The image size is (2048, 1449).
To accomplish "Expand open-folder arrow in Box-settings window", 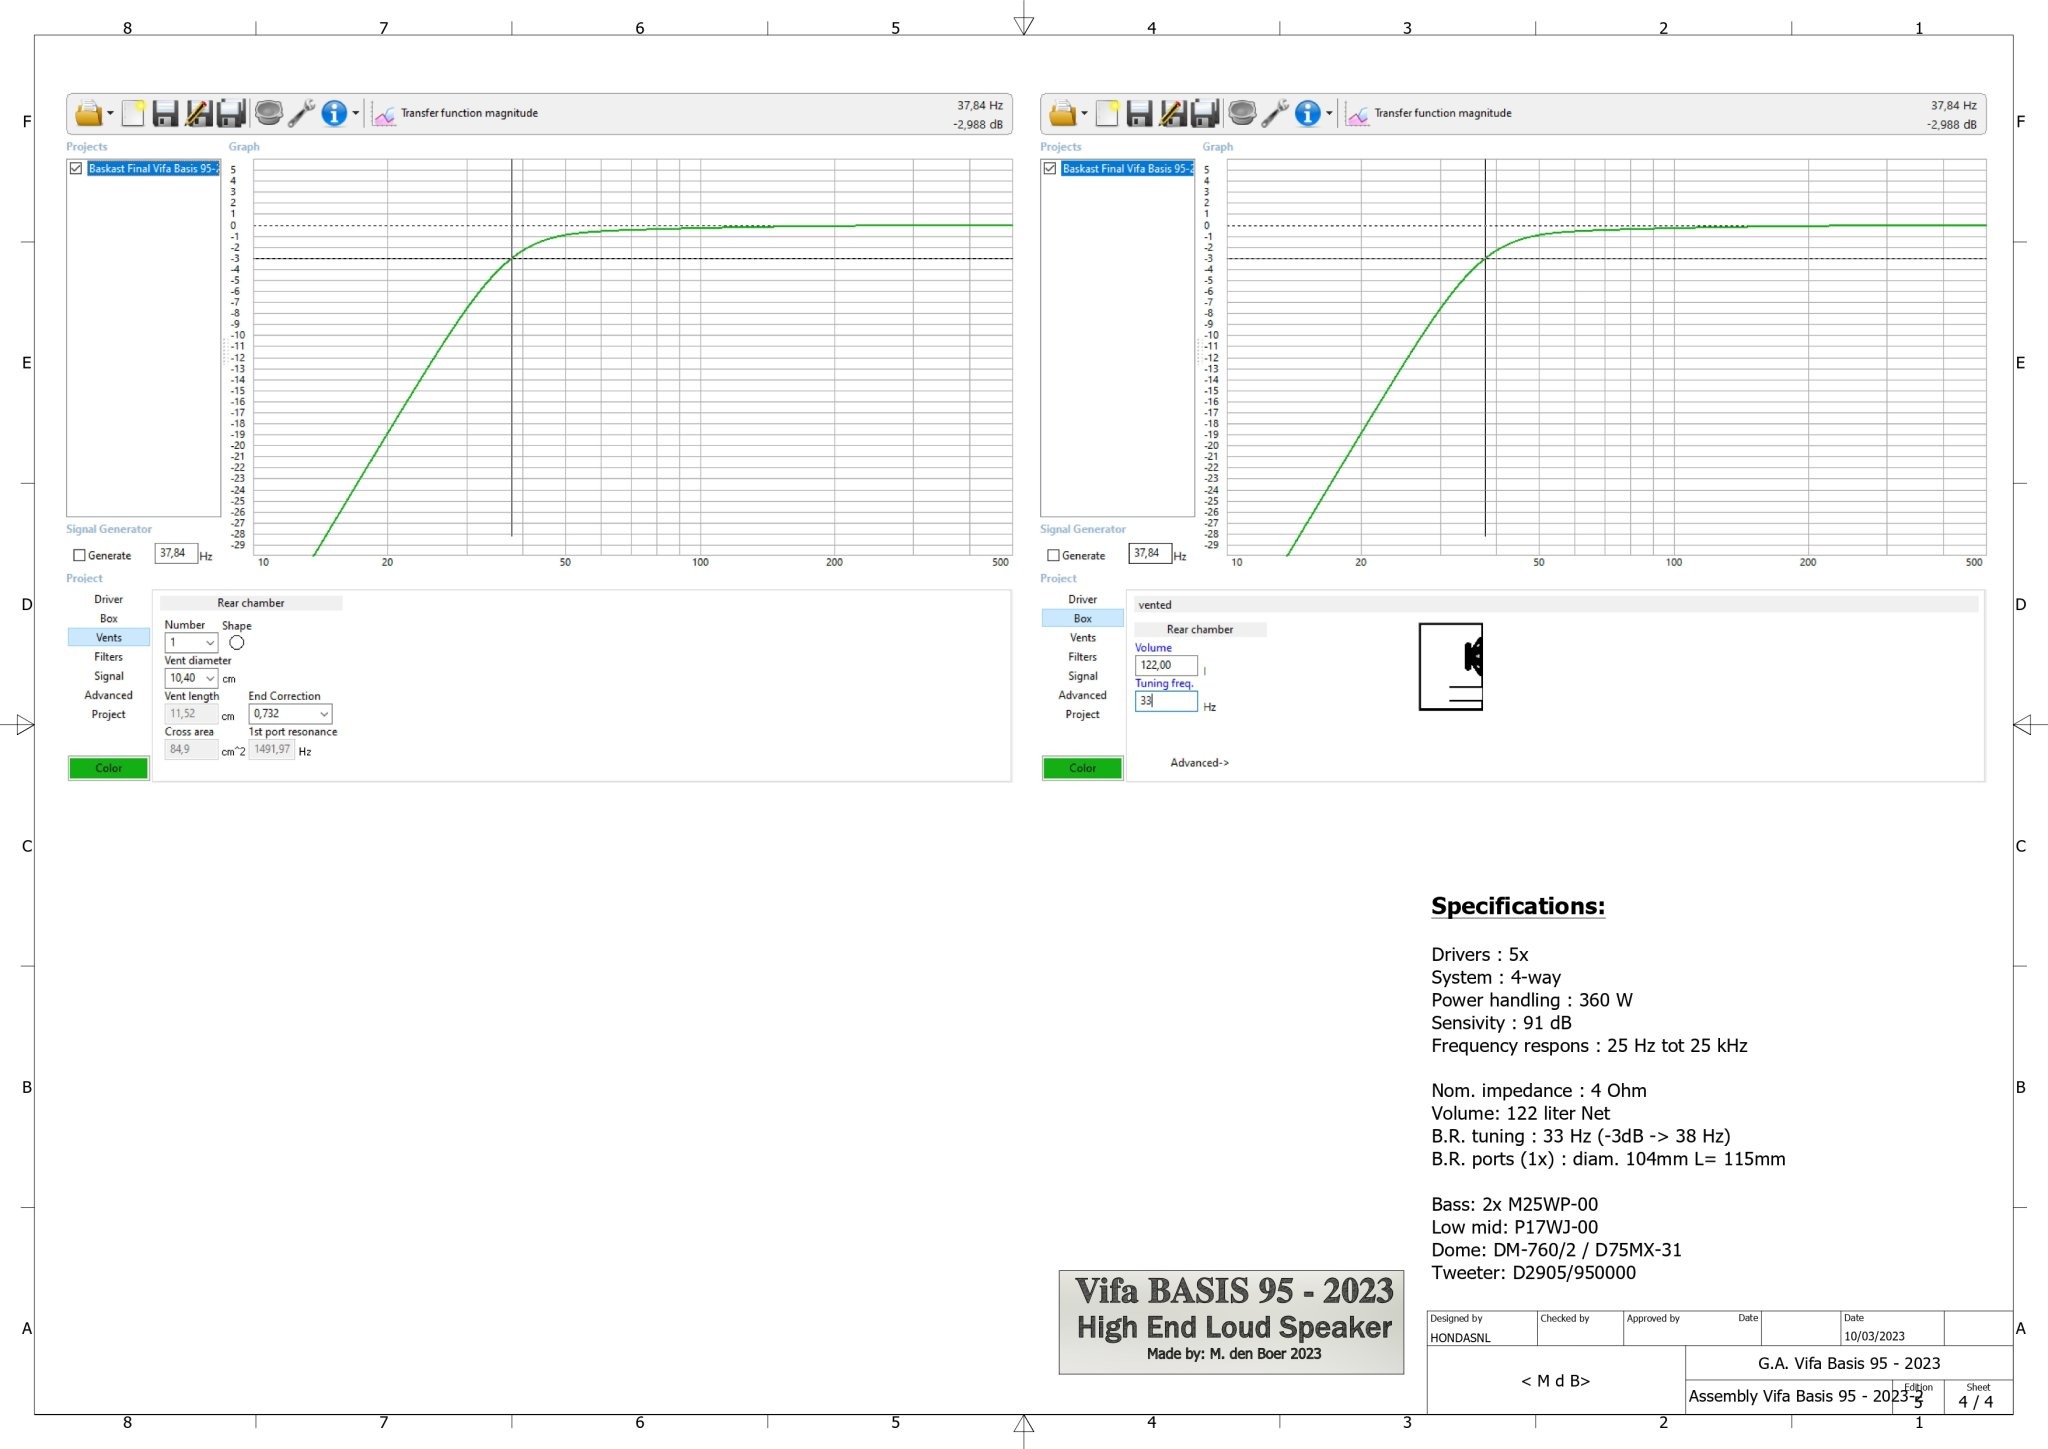I will point(1084,114).
